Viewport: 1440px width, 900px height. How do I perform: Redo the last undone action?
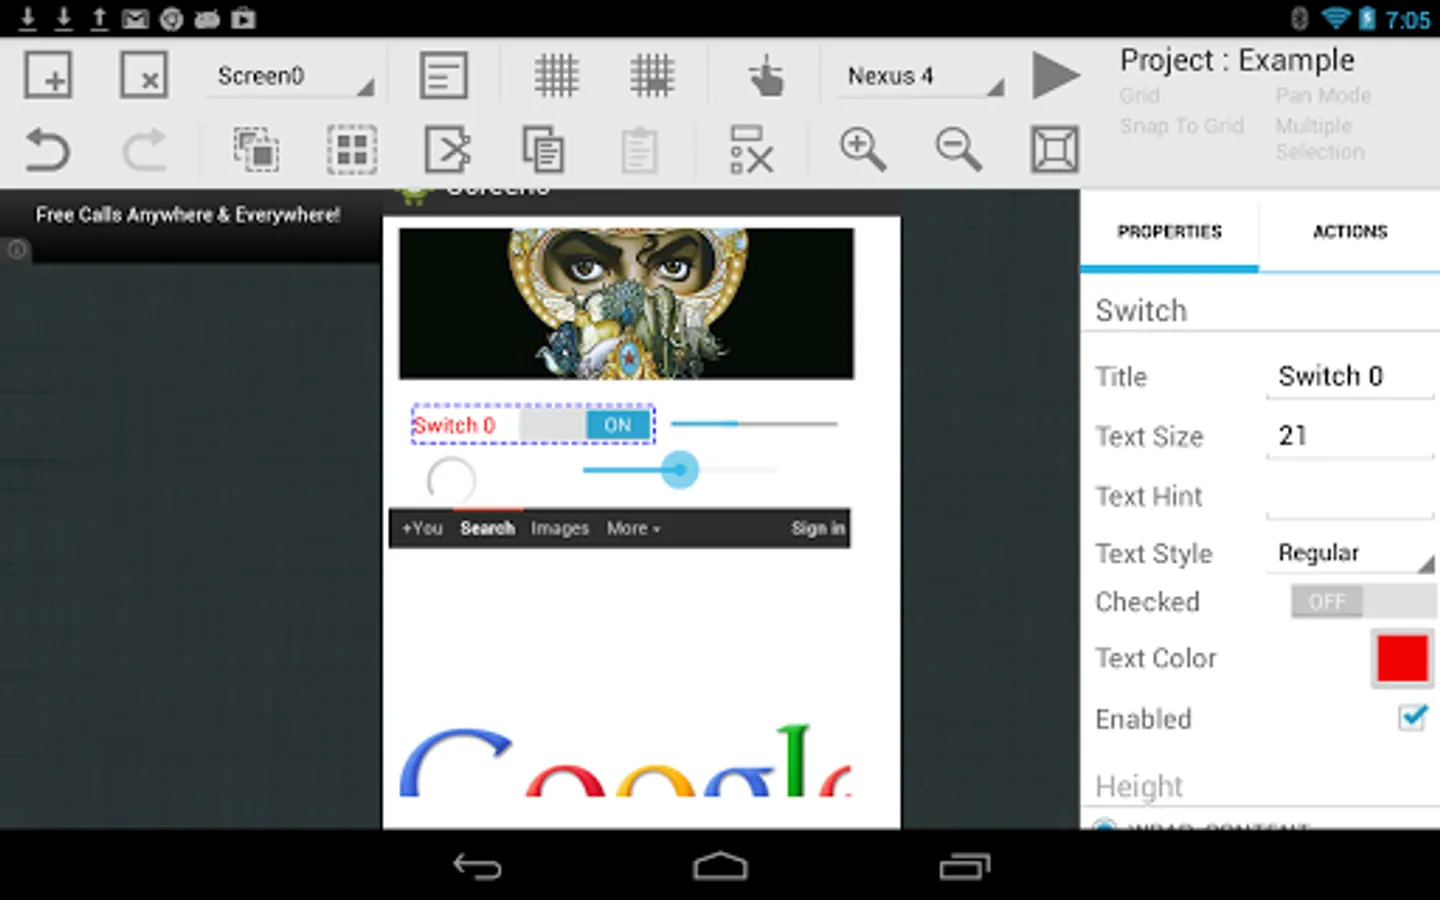[x=144, y=151]
